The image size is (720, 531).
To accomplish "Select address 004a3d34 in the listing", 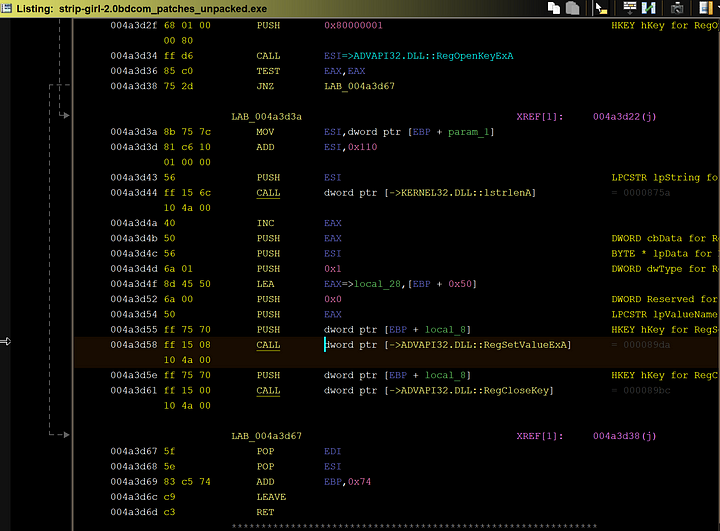I will click(x=134, y=56).
